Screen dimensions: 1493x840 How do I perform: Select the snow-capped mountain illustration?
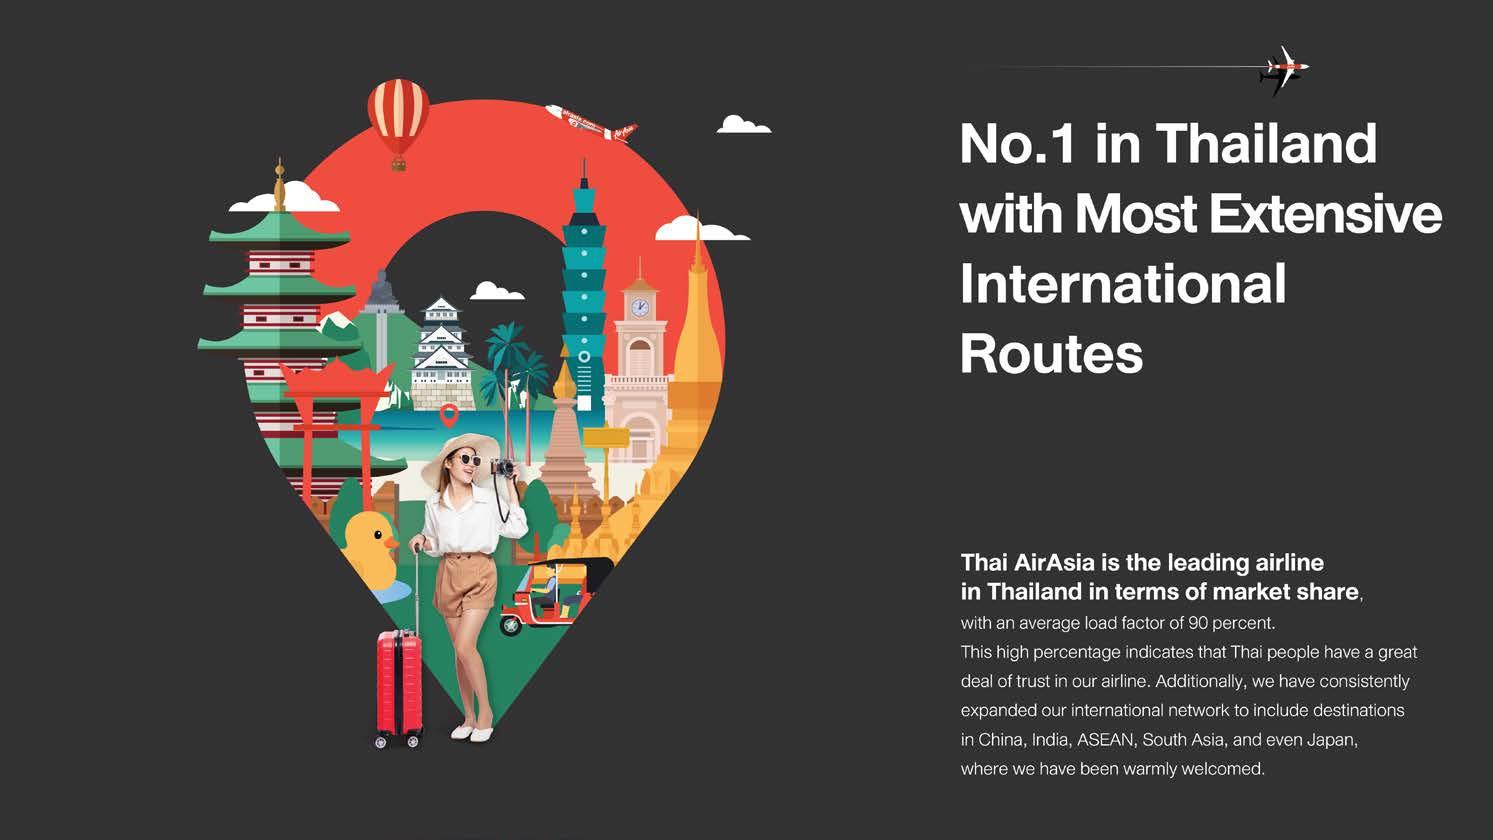click(340, 328)
